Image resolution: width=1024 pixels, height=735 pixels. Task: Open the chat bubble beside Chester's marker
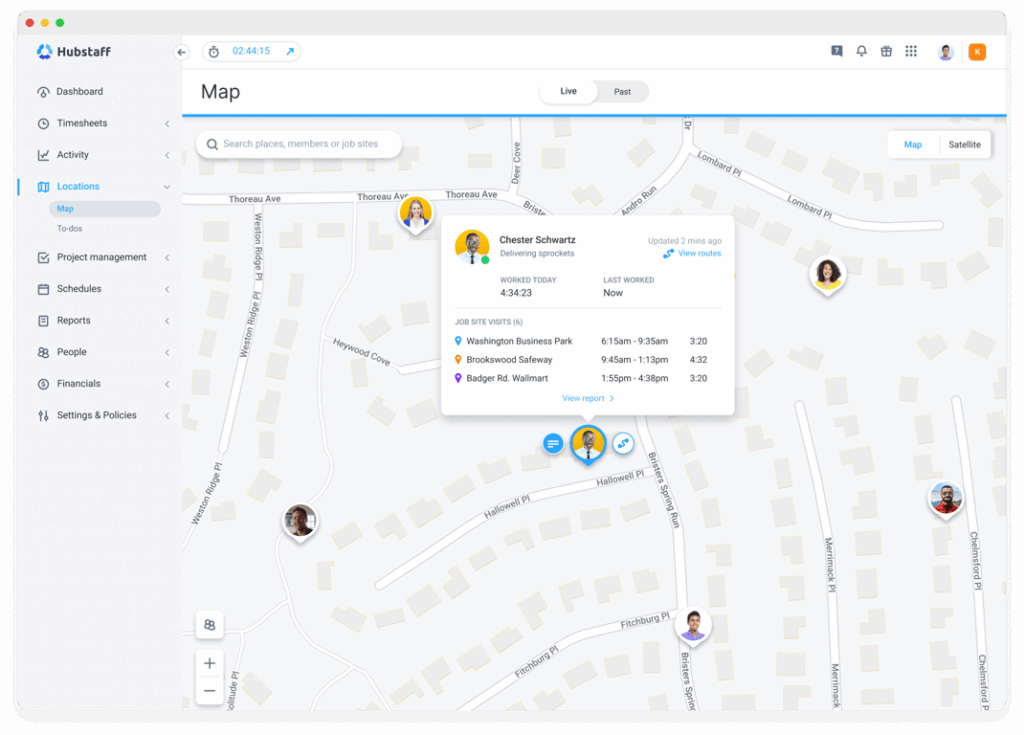553,443
